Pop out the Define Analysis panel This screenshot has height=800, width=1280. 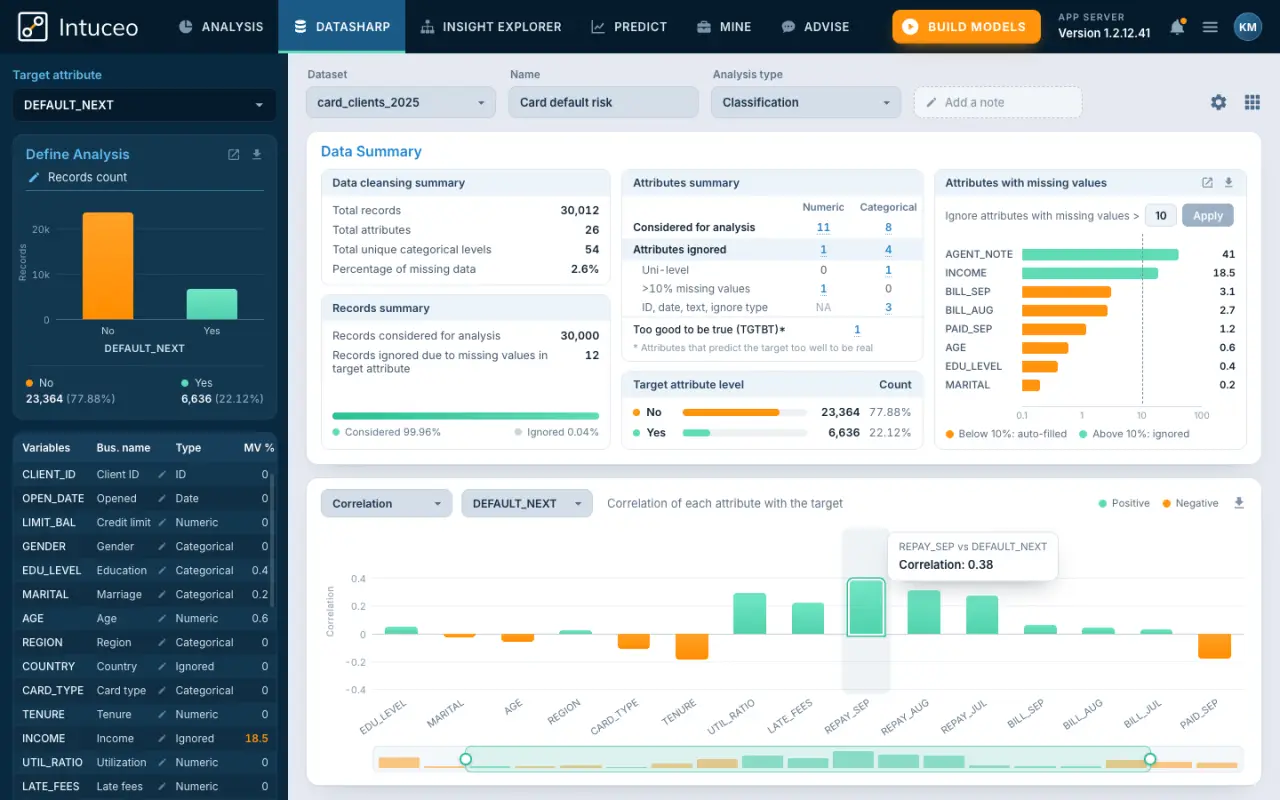(234, 154)
